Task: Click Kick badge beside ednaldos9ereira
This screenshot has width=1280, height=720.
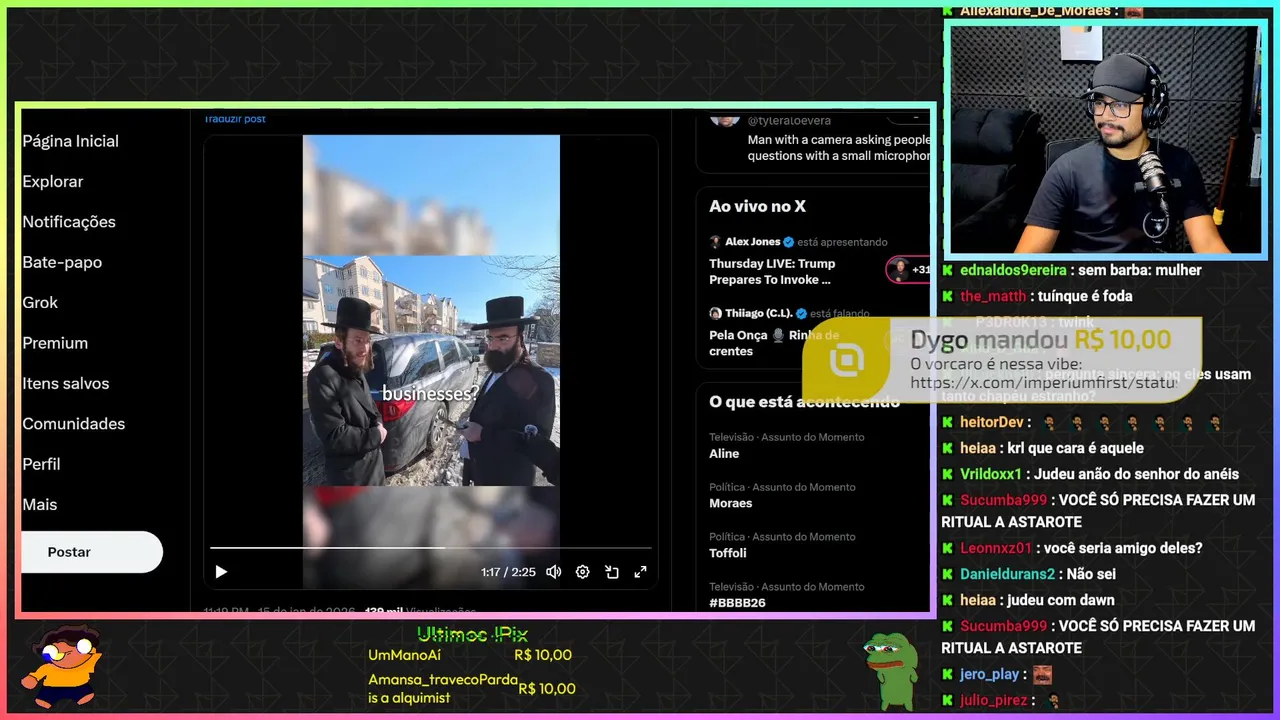Action: 948,270
